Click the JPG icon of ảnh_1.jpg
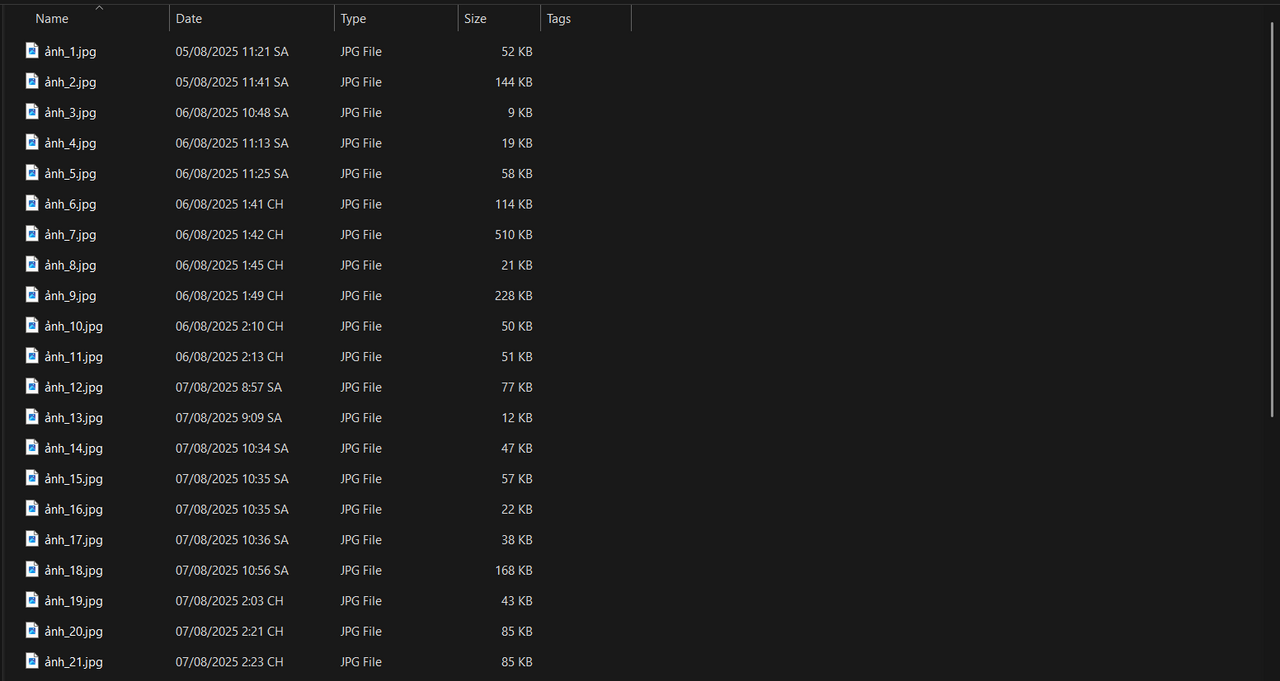This screenshot has height=681, width=1280. point(32,51)
